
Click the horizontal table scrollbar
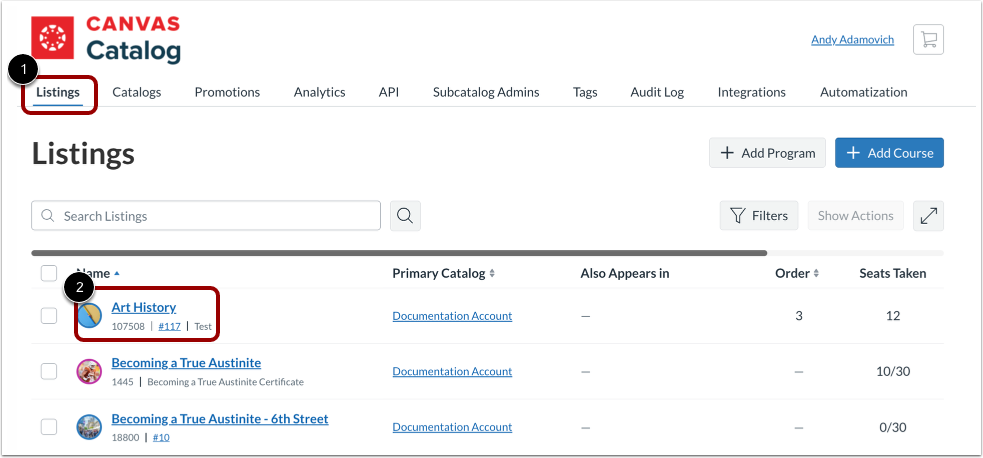point(399,253)
